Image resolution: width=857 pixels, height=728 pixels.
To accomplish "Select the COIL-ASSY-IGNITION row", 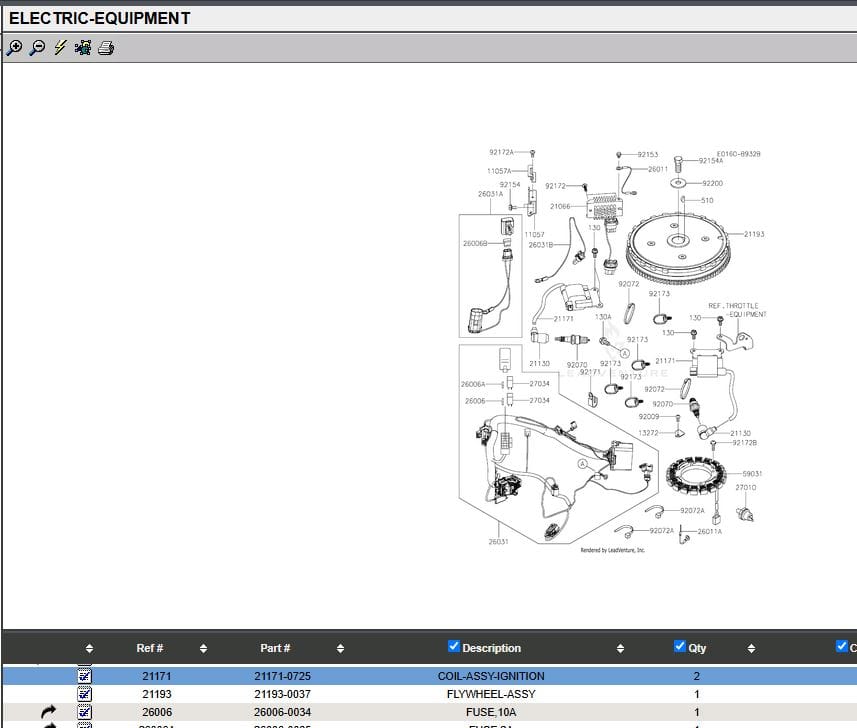I will pyautogui.click(x=490, y=677).
